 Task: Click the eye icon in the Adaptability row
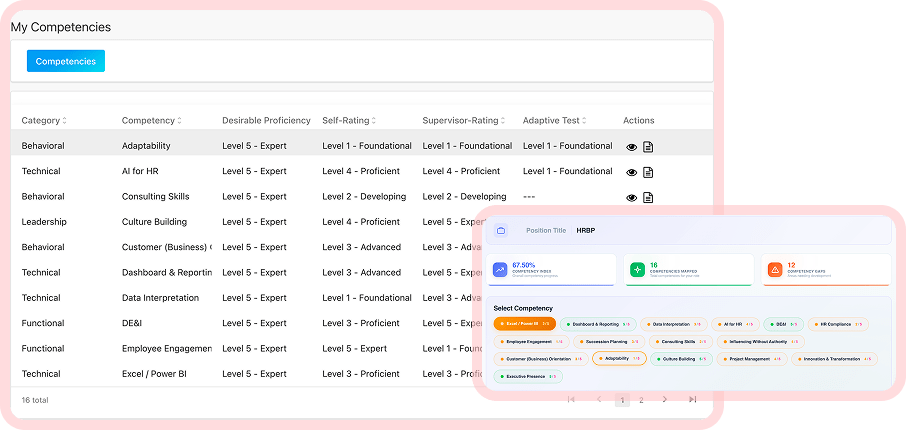[x=632, y=147]
